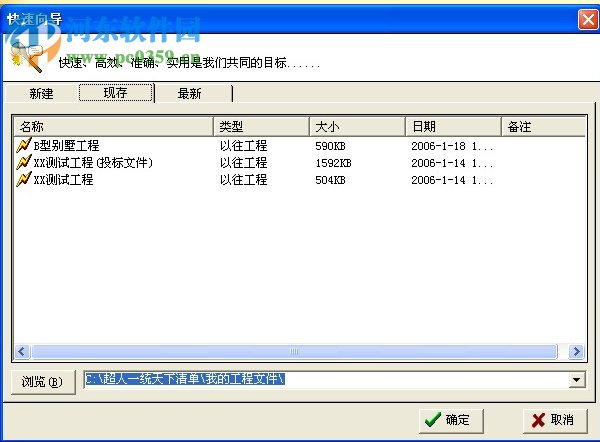
Task: Select the XX测试工程 name in the 504KB row
Action: pyautogui.click(x=63, y=179)
